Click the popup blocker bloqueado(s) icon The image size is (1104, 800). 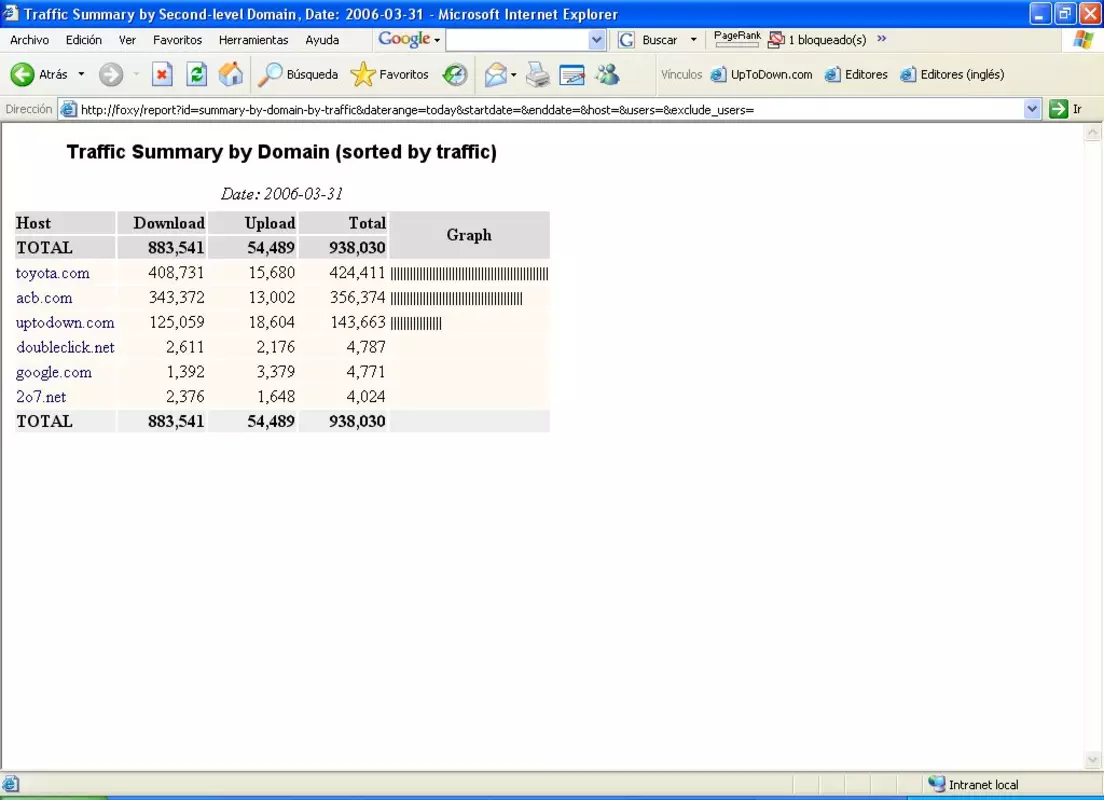[x=776, y=39]
